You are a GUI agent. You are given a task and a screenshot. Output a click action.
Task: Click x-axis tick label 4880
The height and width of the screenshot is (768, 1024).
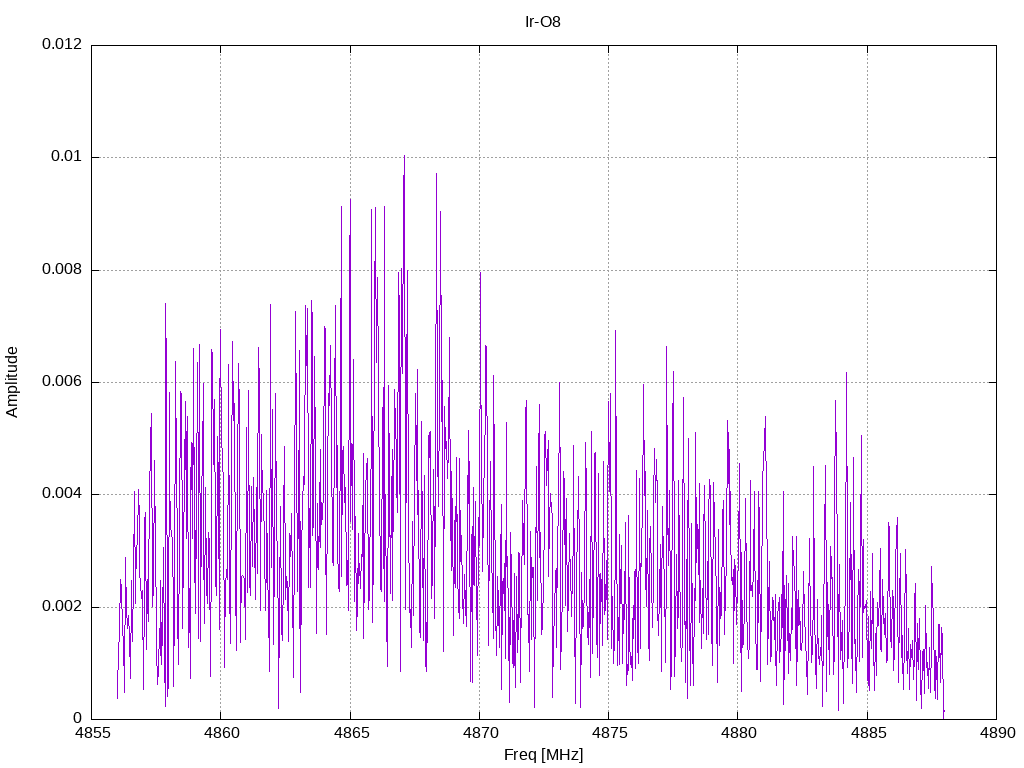pos(739,733)
